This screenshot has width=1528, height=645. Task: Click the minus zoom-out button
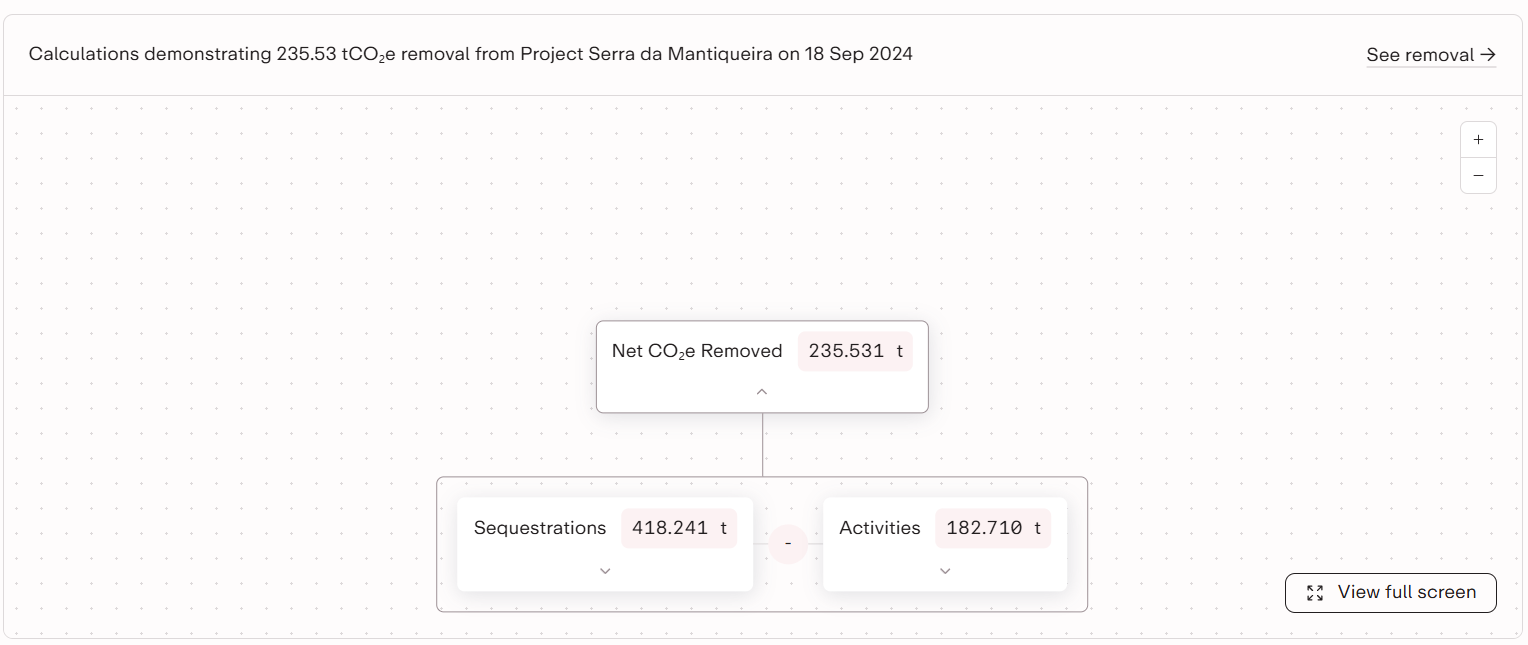1478,176
